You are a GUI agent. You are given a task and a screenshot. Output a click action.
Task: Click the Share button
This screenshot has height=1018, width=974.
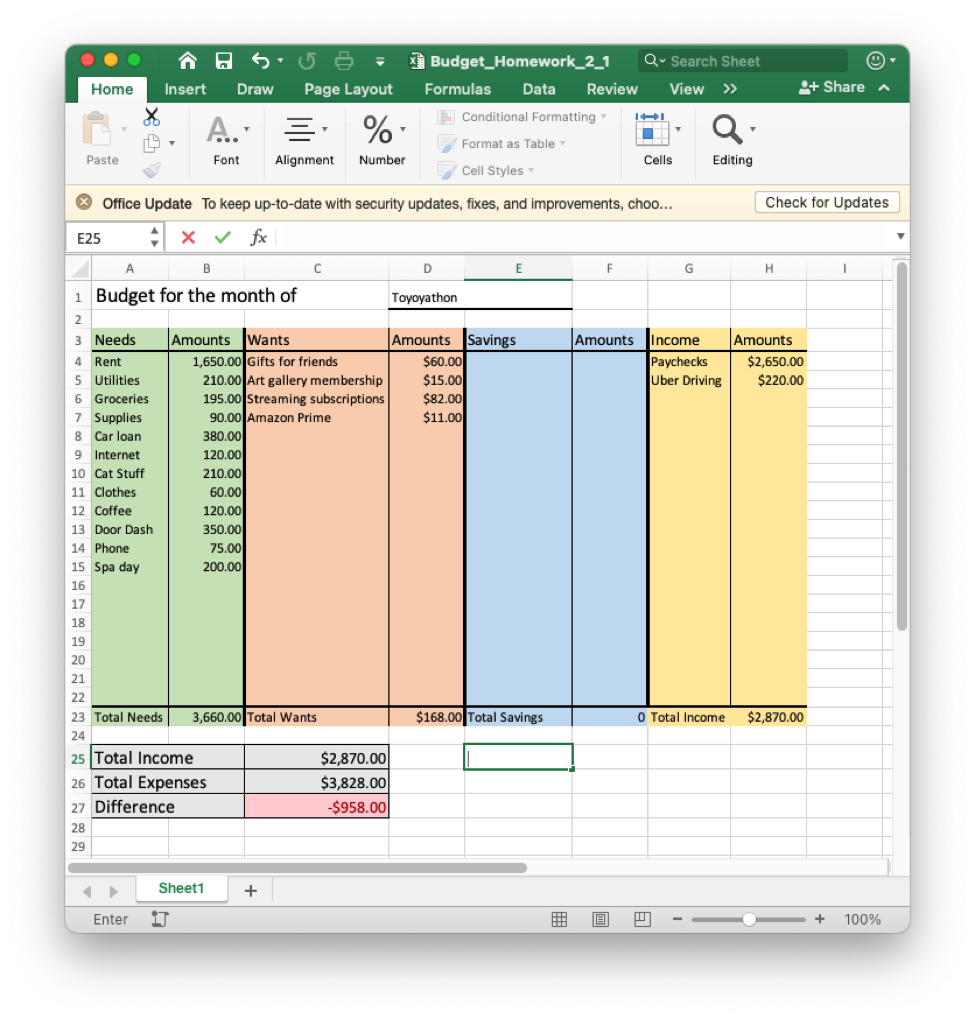pyautogui.click(x=833, y=88)
